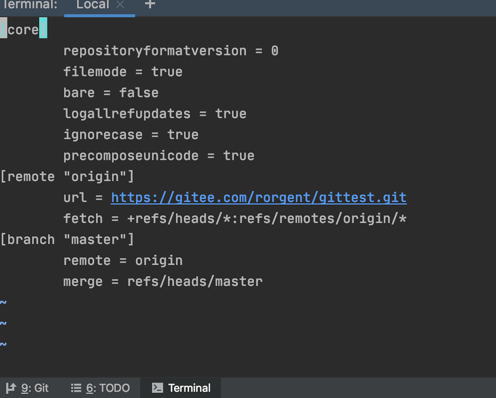Screen dimensions: 496x398
Task: Close the Local terminal tab
Action: [120, 5]
